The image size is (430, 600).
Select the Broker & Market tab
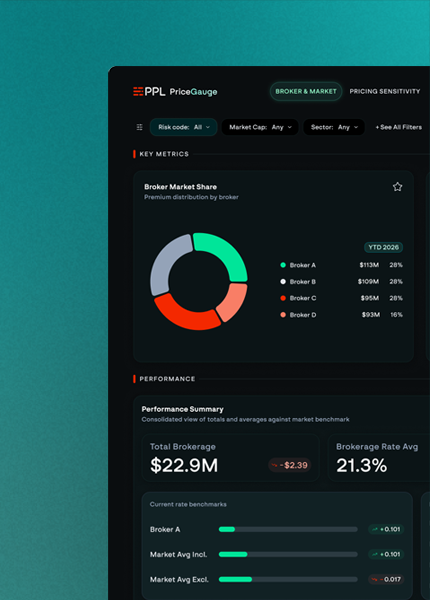(x=306, y=91)
